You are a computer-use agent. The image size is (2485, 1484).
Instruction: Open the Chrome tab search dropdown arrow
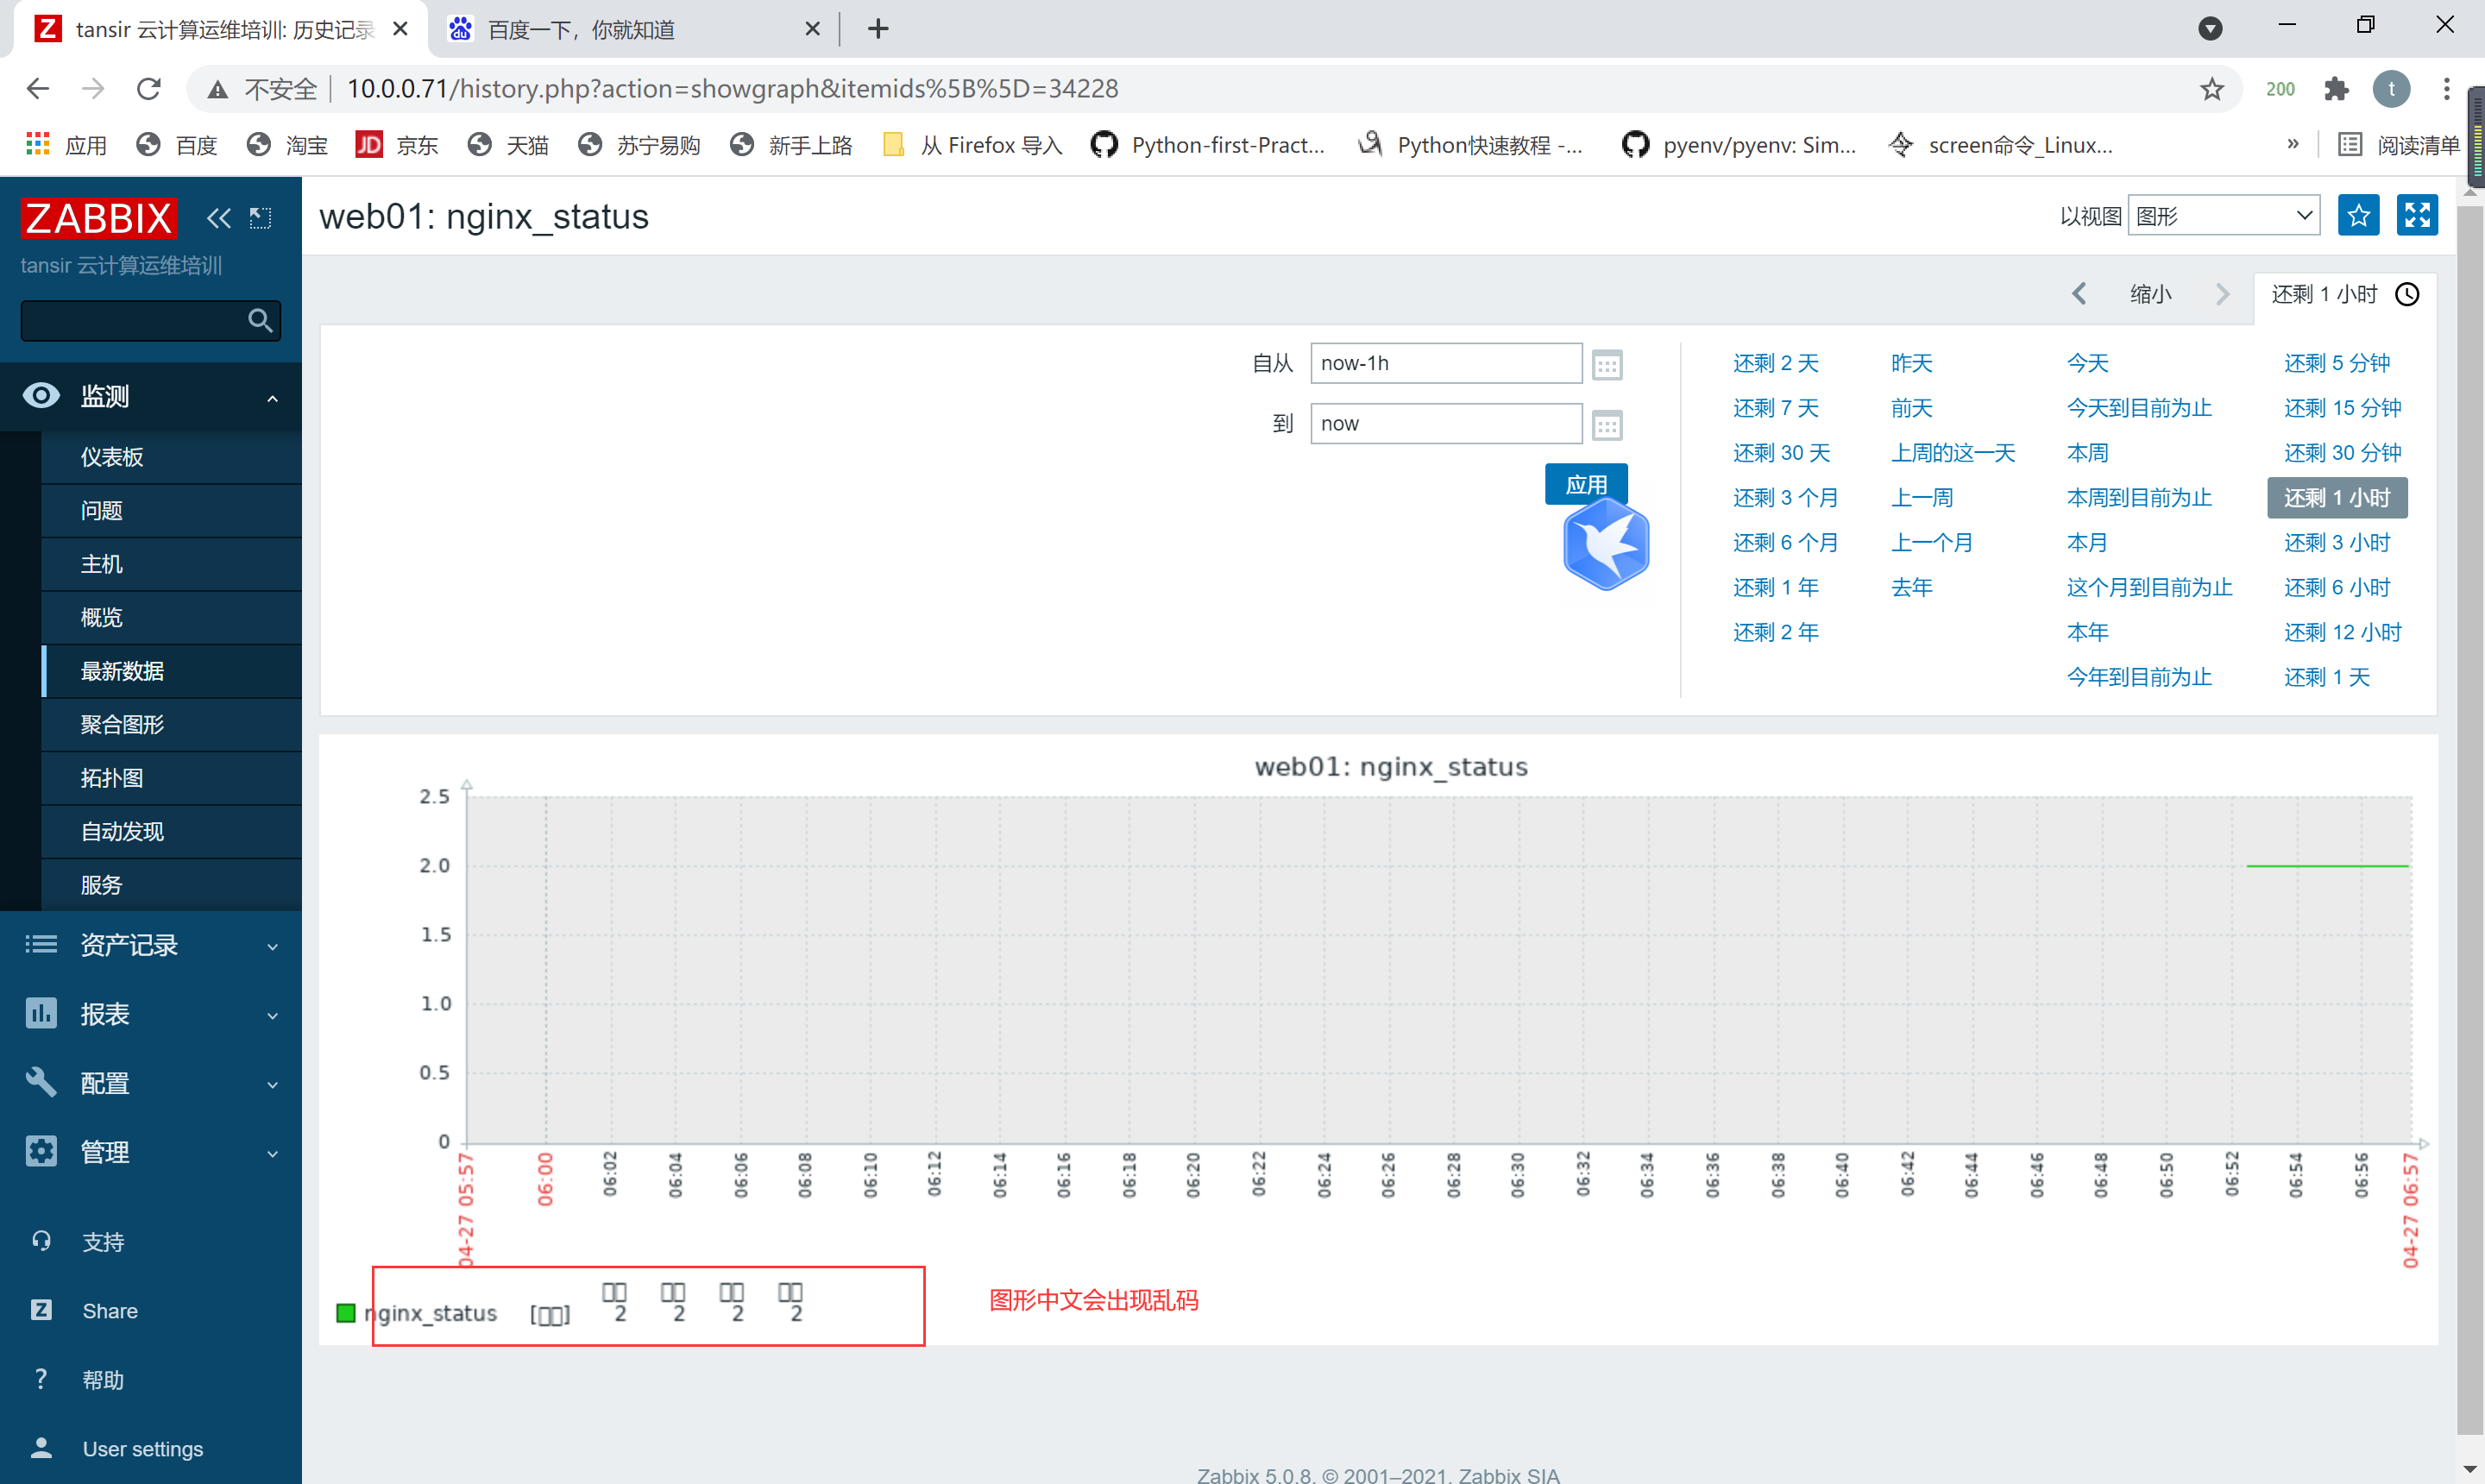point(2210,28)
